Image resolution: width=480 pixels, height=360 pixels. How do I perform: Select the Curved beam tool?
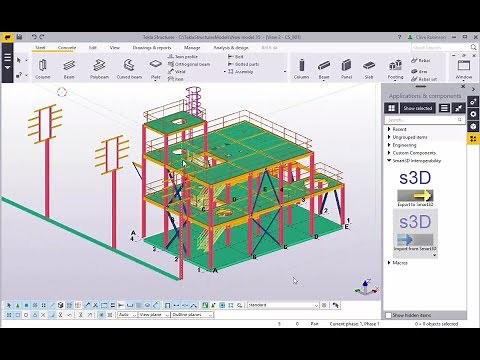click(129, 69)
